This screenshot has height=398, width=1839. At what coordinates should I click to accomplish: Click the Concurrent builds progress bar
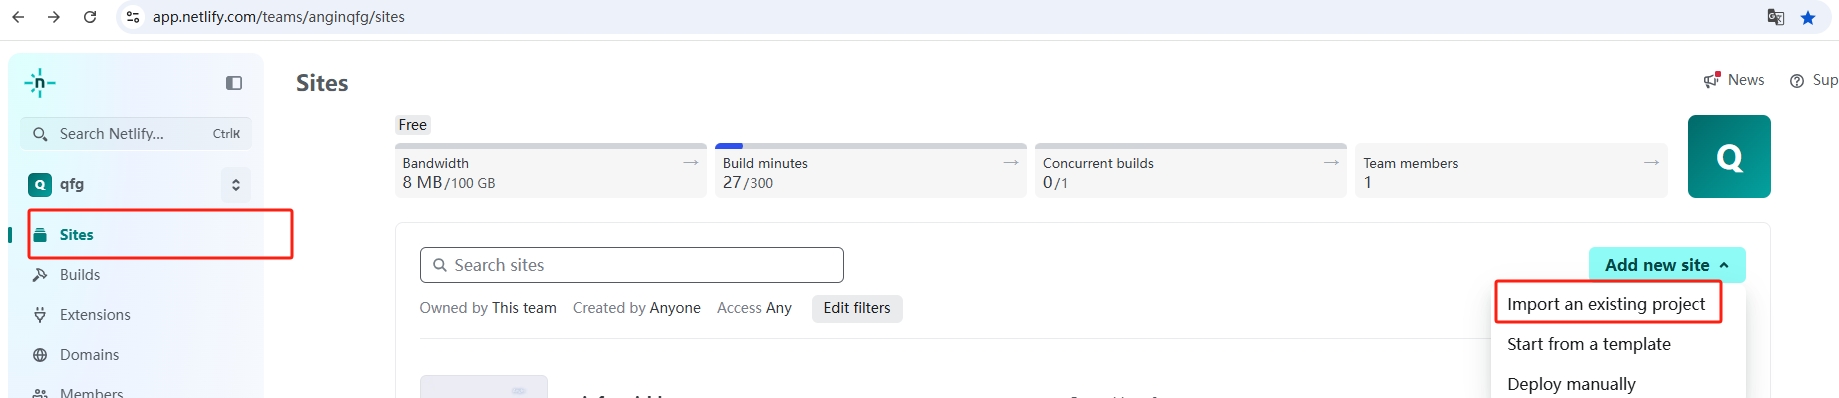coord(1191,146)
